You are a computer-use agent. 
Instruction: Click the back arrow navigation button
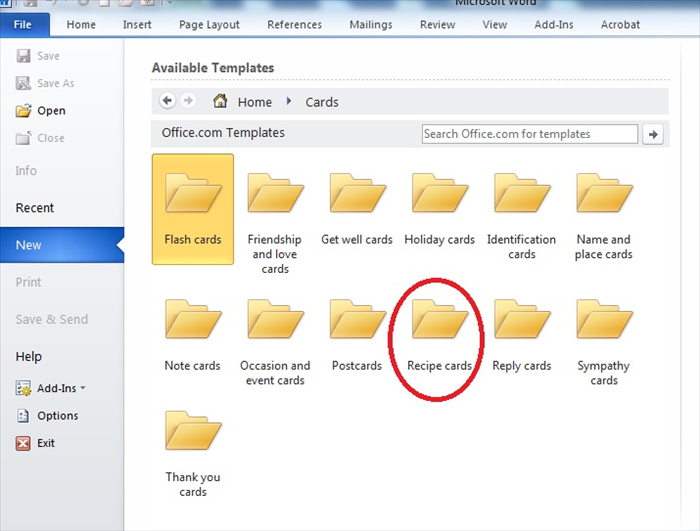pos(167,100)
